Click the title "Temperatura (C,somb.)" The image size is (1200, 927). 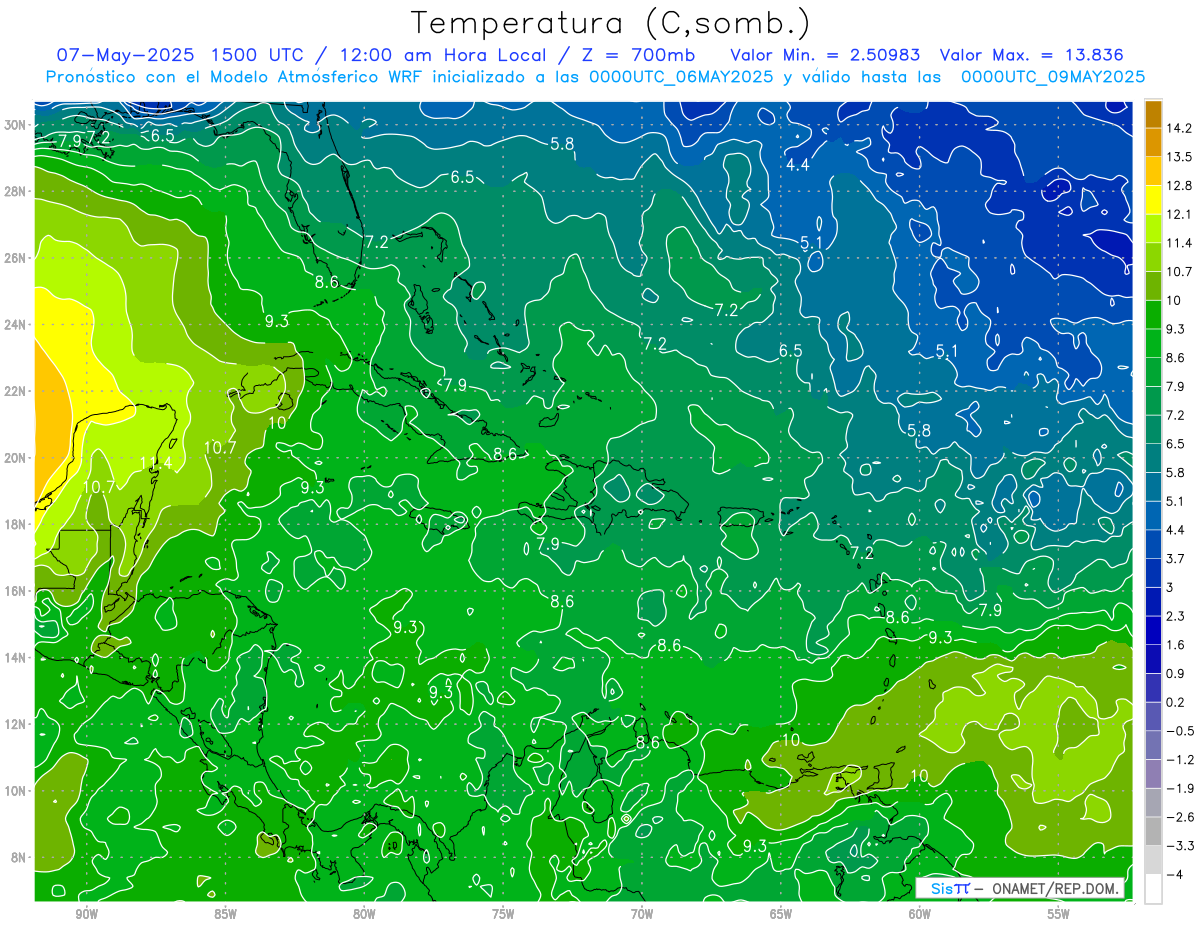click(x=610, y=23)
